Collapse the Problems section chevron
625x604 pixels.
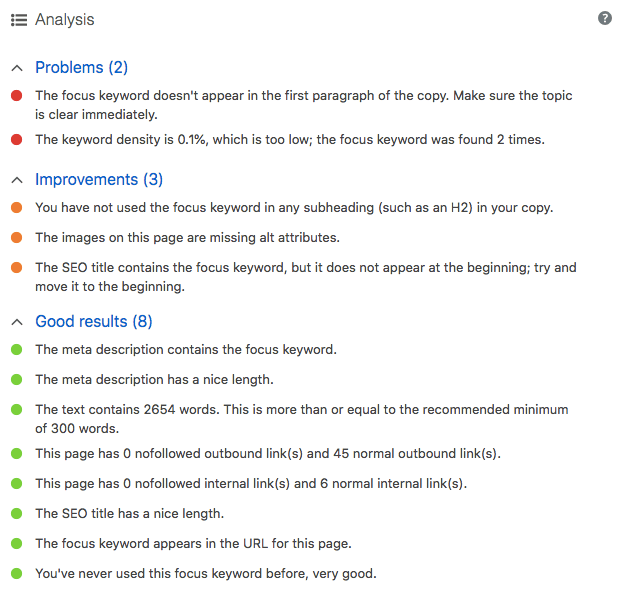(16, 68)
